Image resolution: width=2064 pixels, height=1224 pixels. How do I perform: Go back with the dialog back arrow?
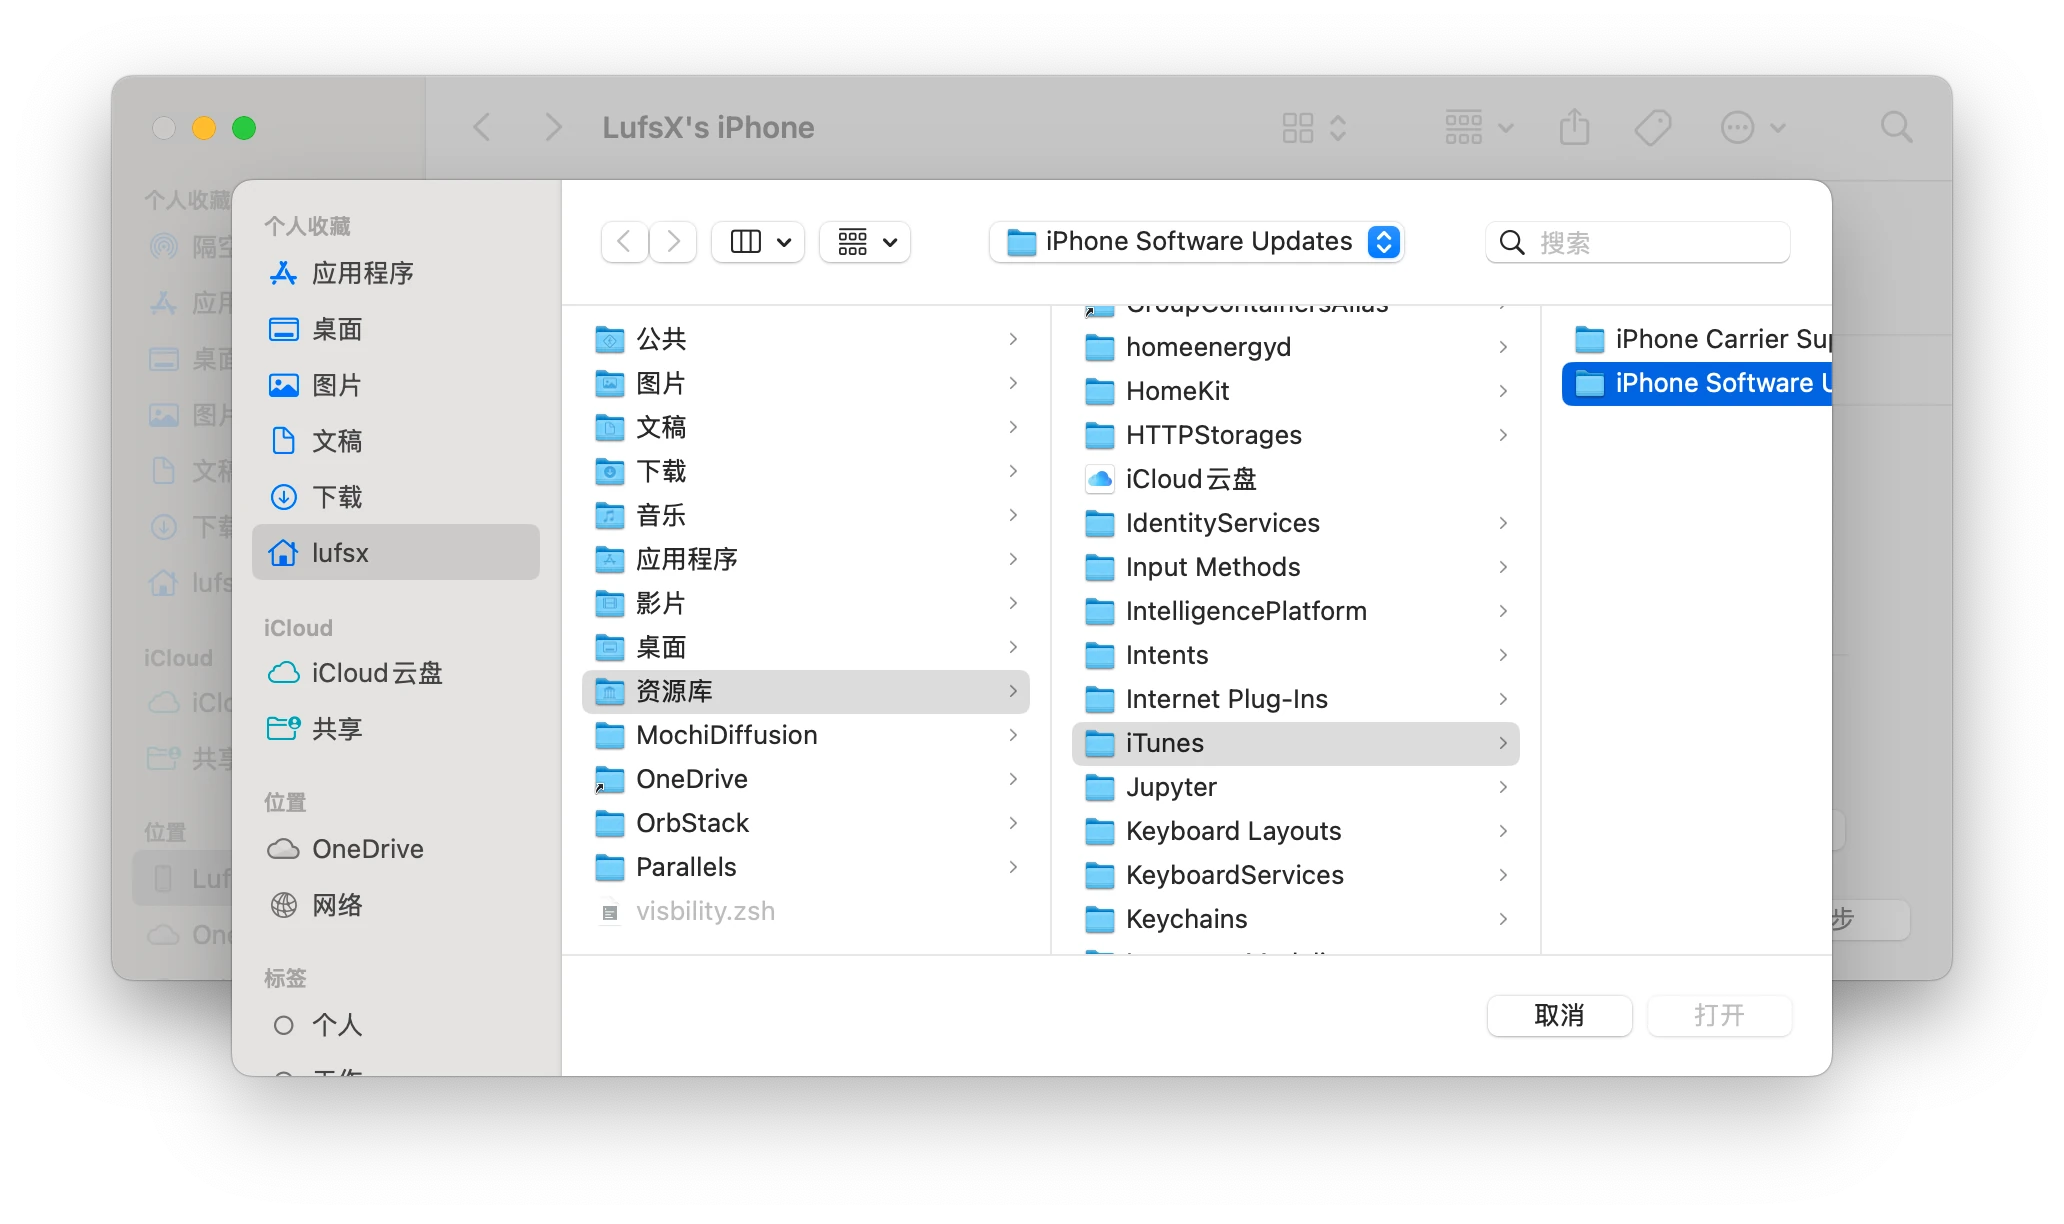pos(624,242)
